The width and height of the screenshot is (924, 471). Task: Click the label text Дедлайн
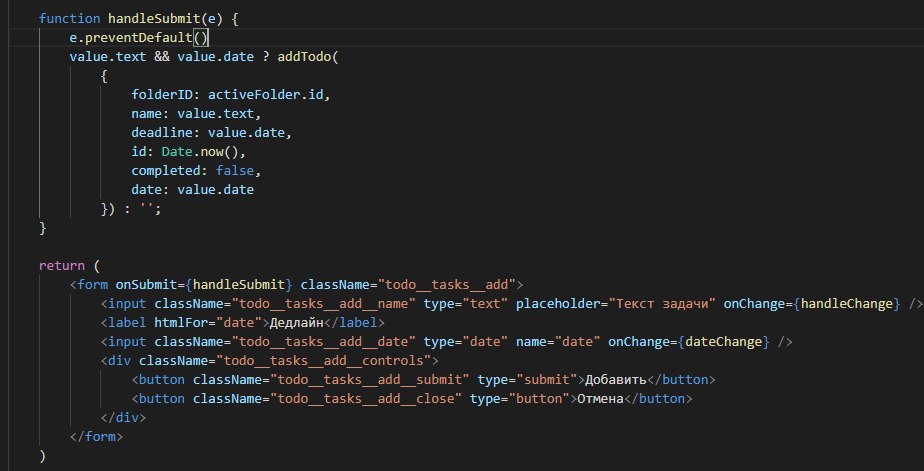(x=296, y=322)
